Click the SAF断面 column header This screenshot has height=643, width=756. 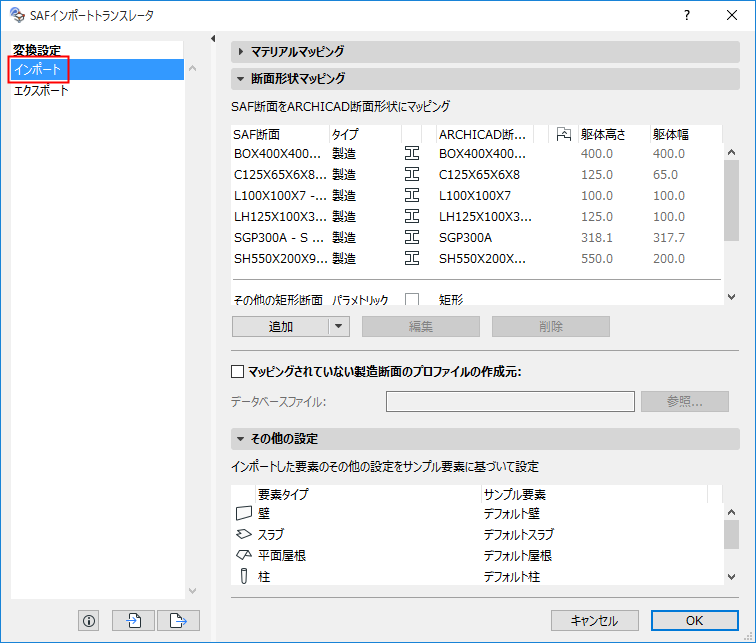point(280,134)
